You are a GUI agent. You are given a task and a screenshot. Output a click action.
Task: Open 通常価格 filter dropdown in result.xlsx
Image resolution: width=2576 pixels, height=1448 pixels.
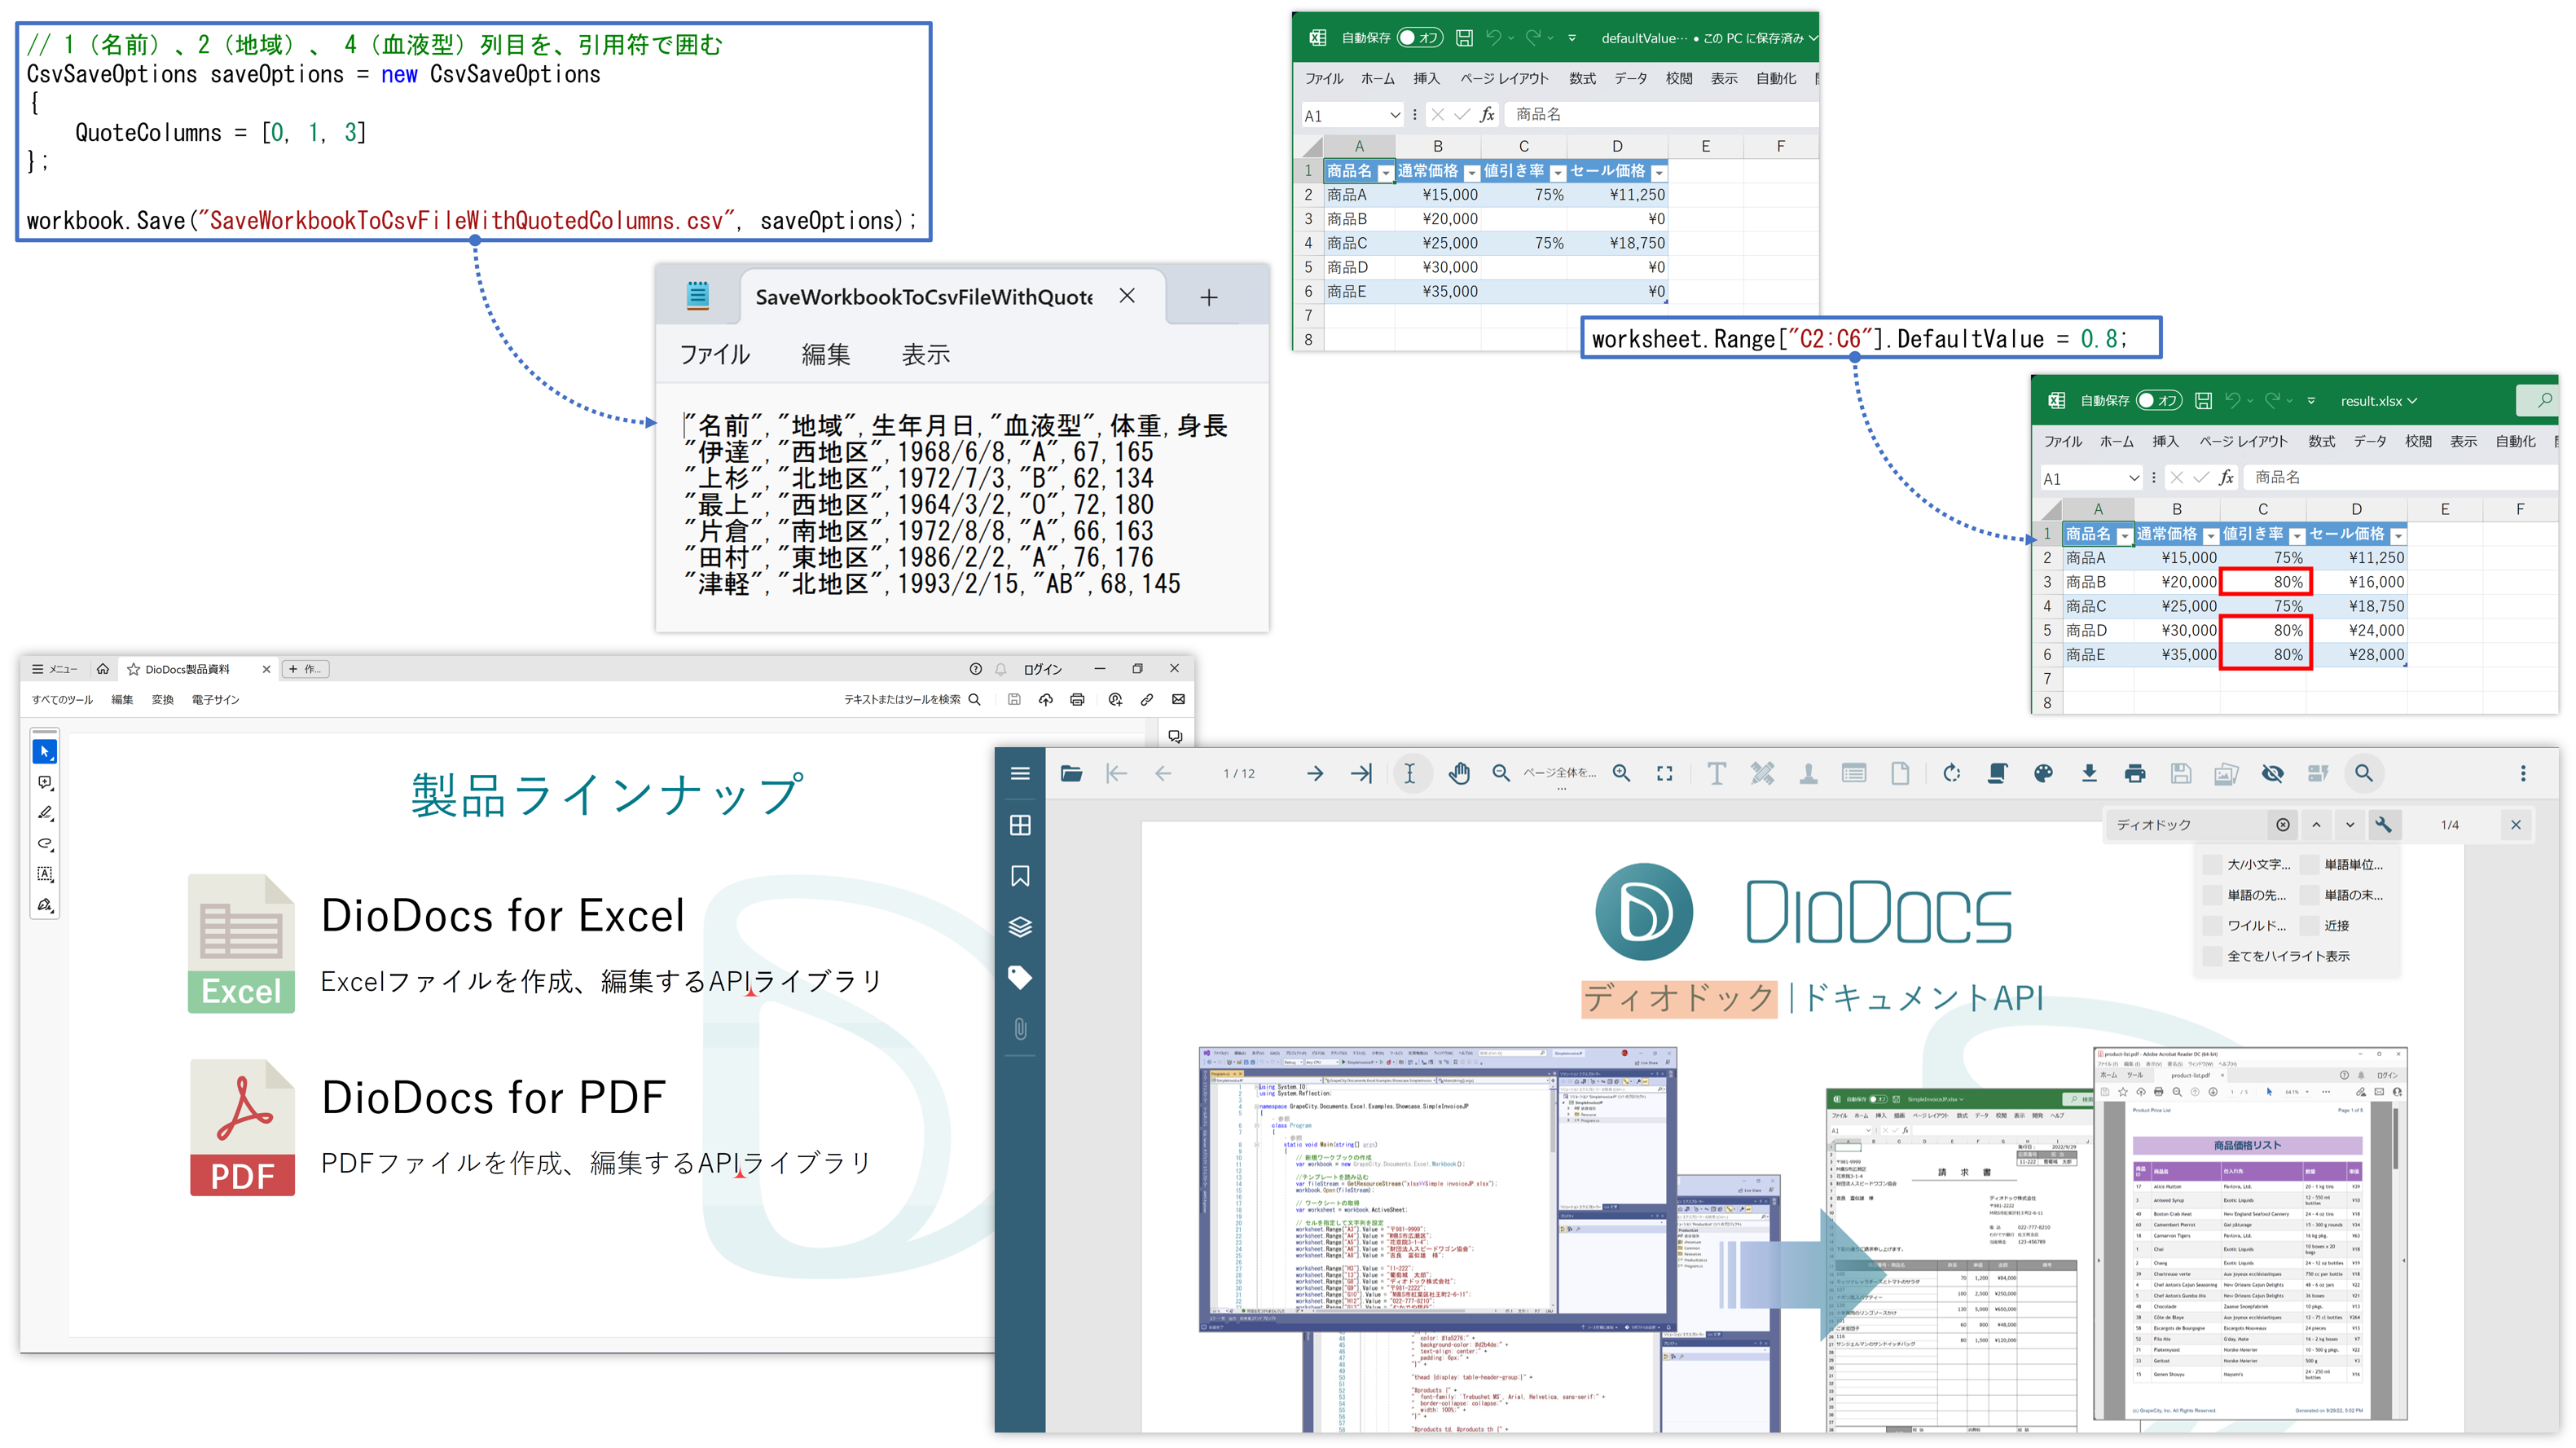[2211, 536]
